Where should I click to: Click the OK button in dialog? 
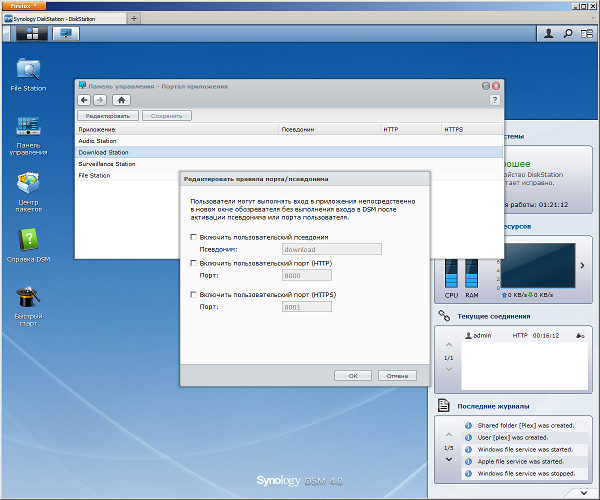click(353, 376)
